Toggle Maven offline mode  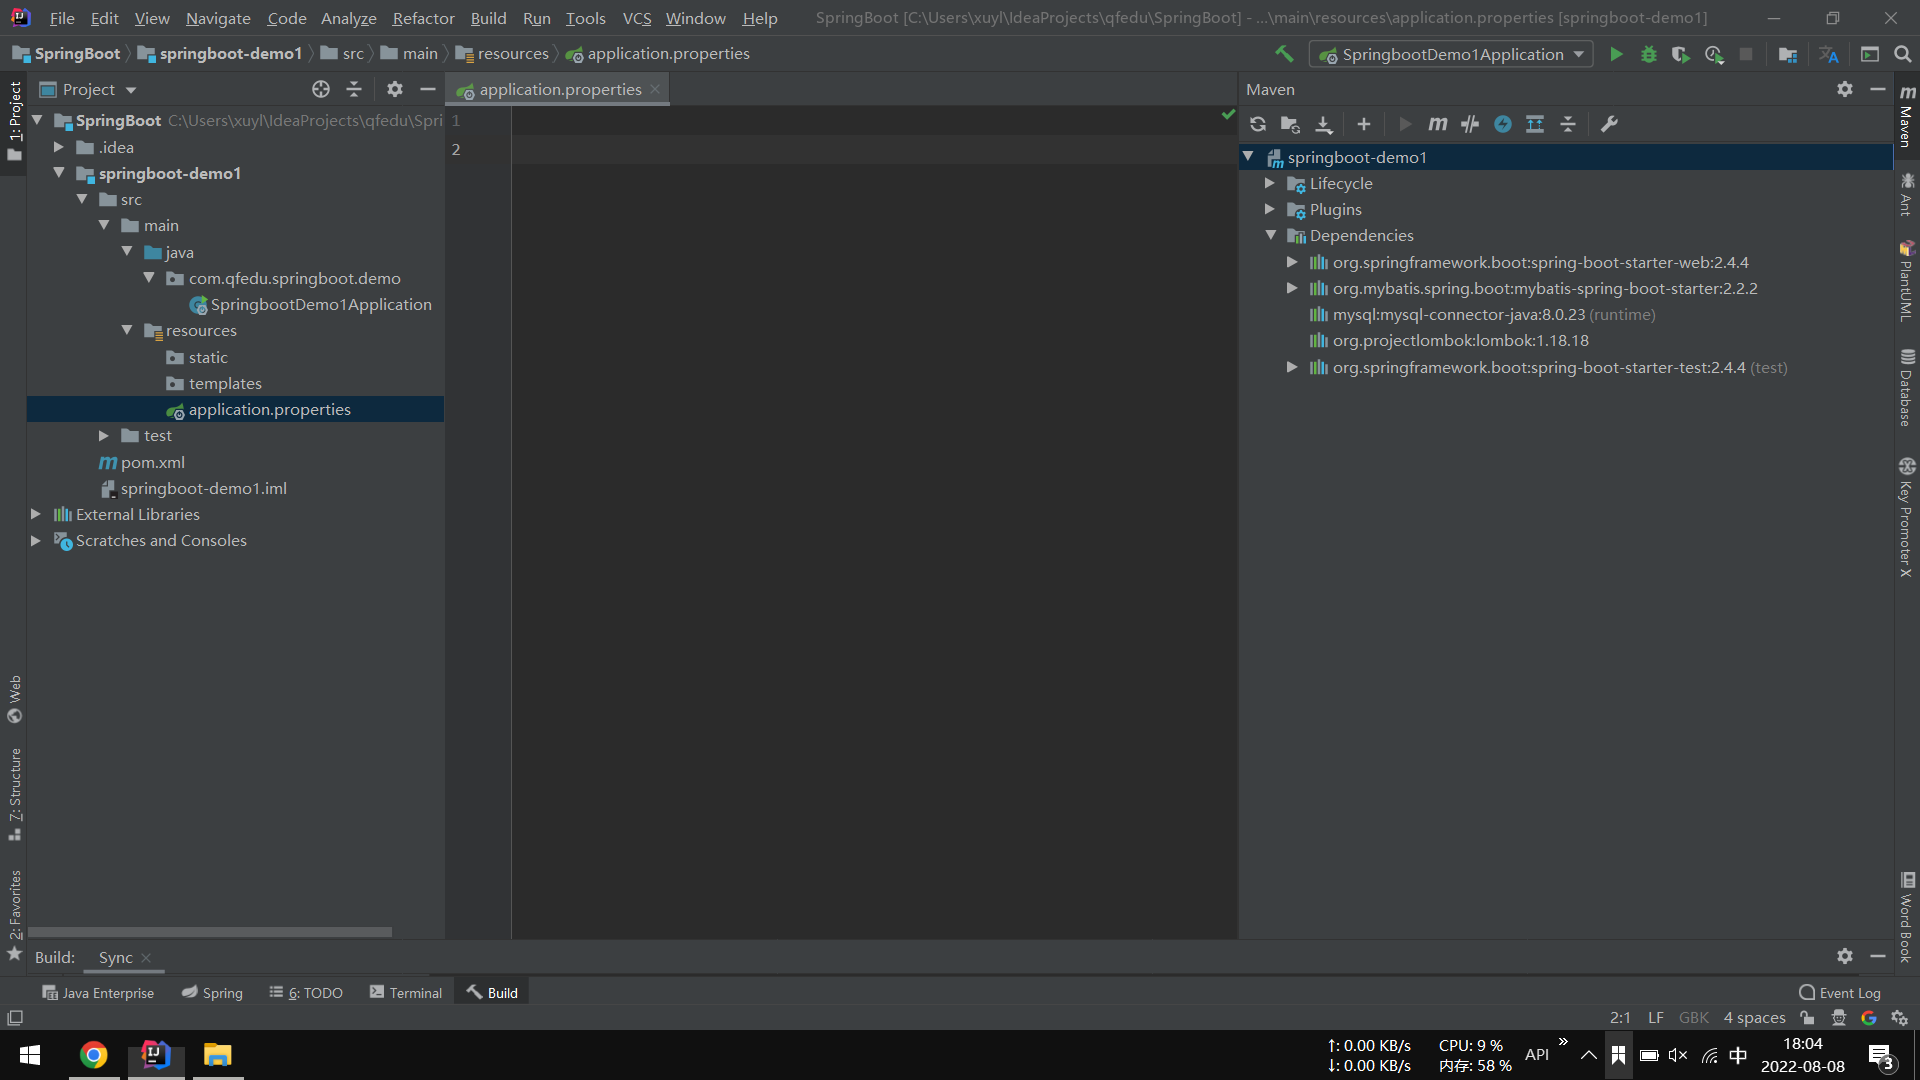click(x=1470, y=124)
